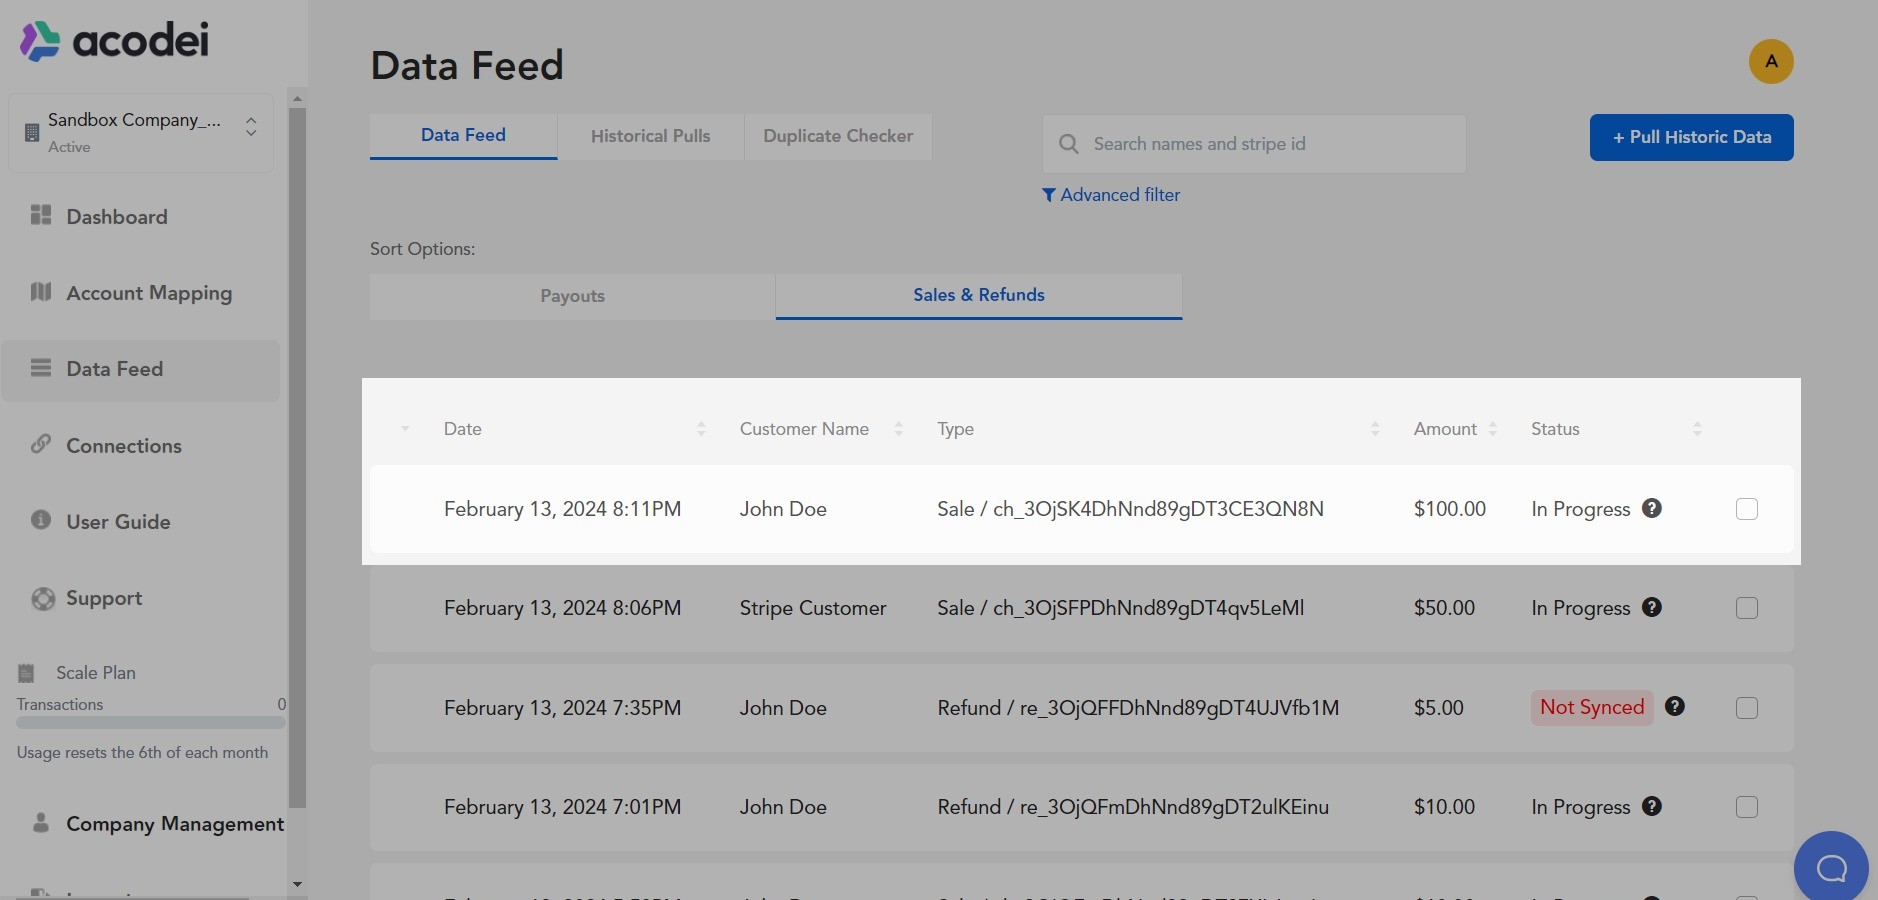This screenshot has width=1878, height=900.
Task: Open Dashboard from the sidebar
Action: [117, 217]
